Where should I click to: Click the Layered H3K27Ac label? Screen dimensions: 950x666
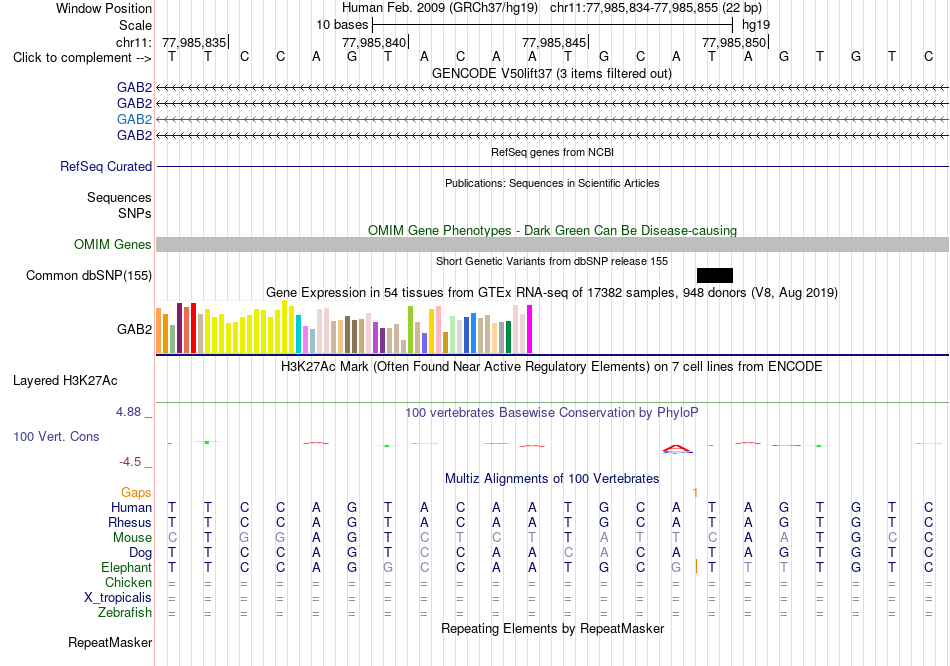(x=65, y=381)
